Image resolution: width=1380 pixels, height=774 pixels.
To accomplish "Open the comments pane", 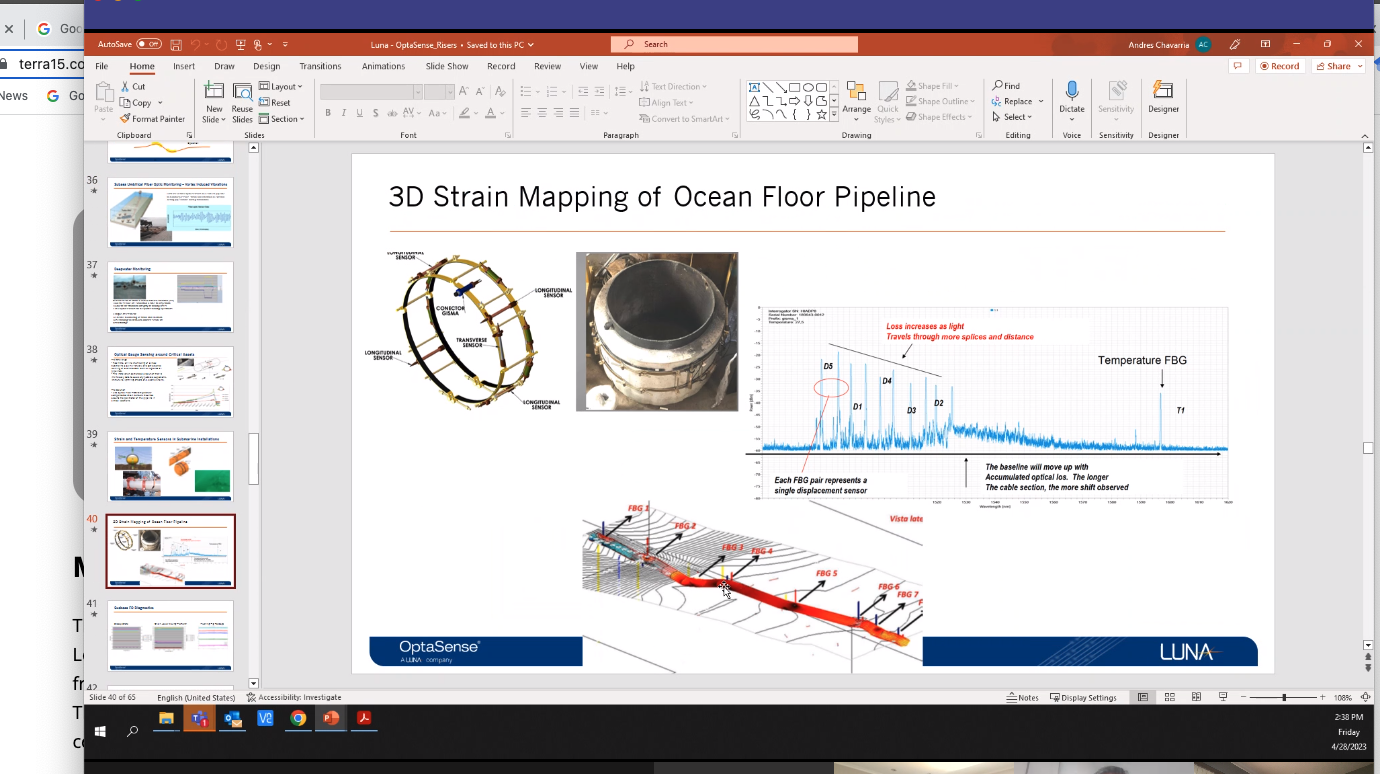I will 1239,66.
